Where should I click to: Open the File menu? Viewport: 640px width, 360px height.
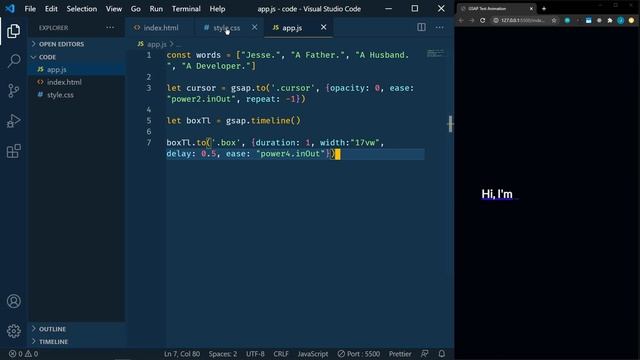30,9
